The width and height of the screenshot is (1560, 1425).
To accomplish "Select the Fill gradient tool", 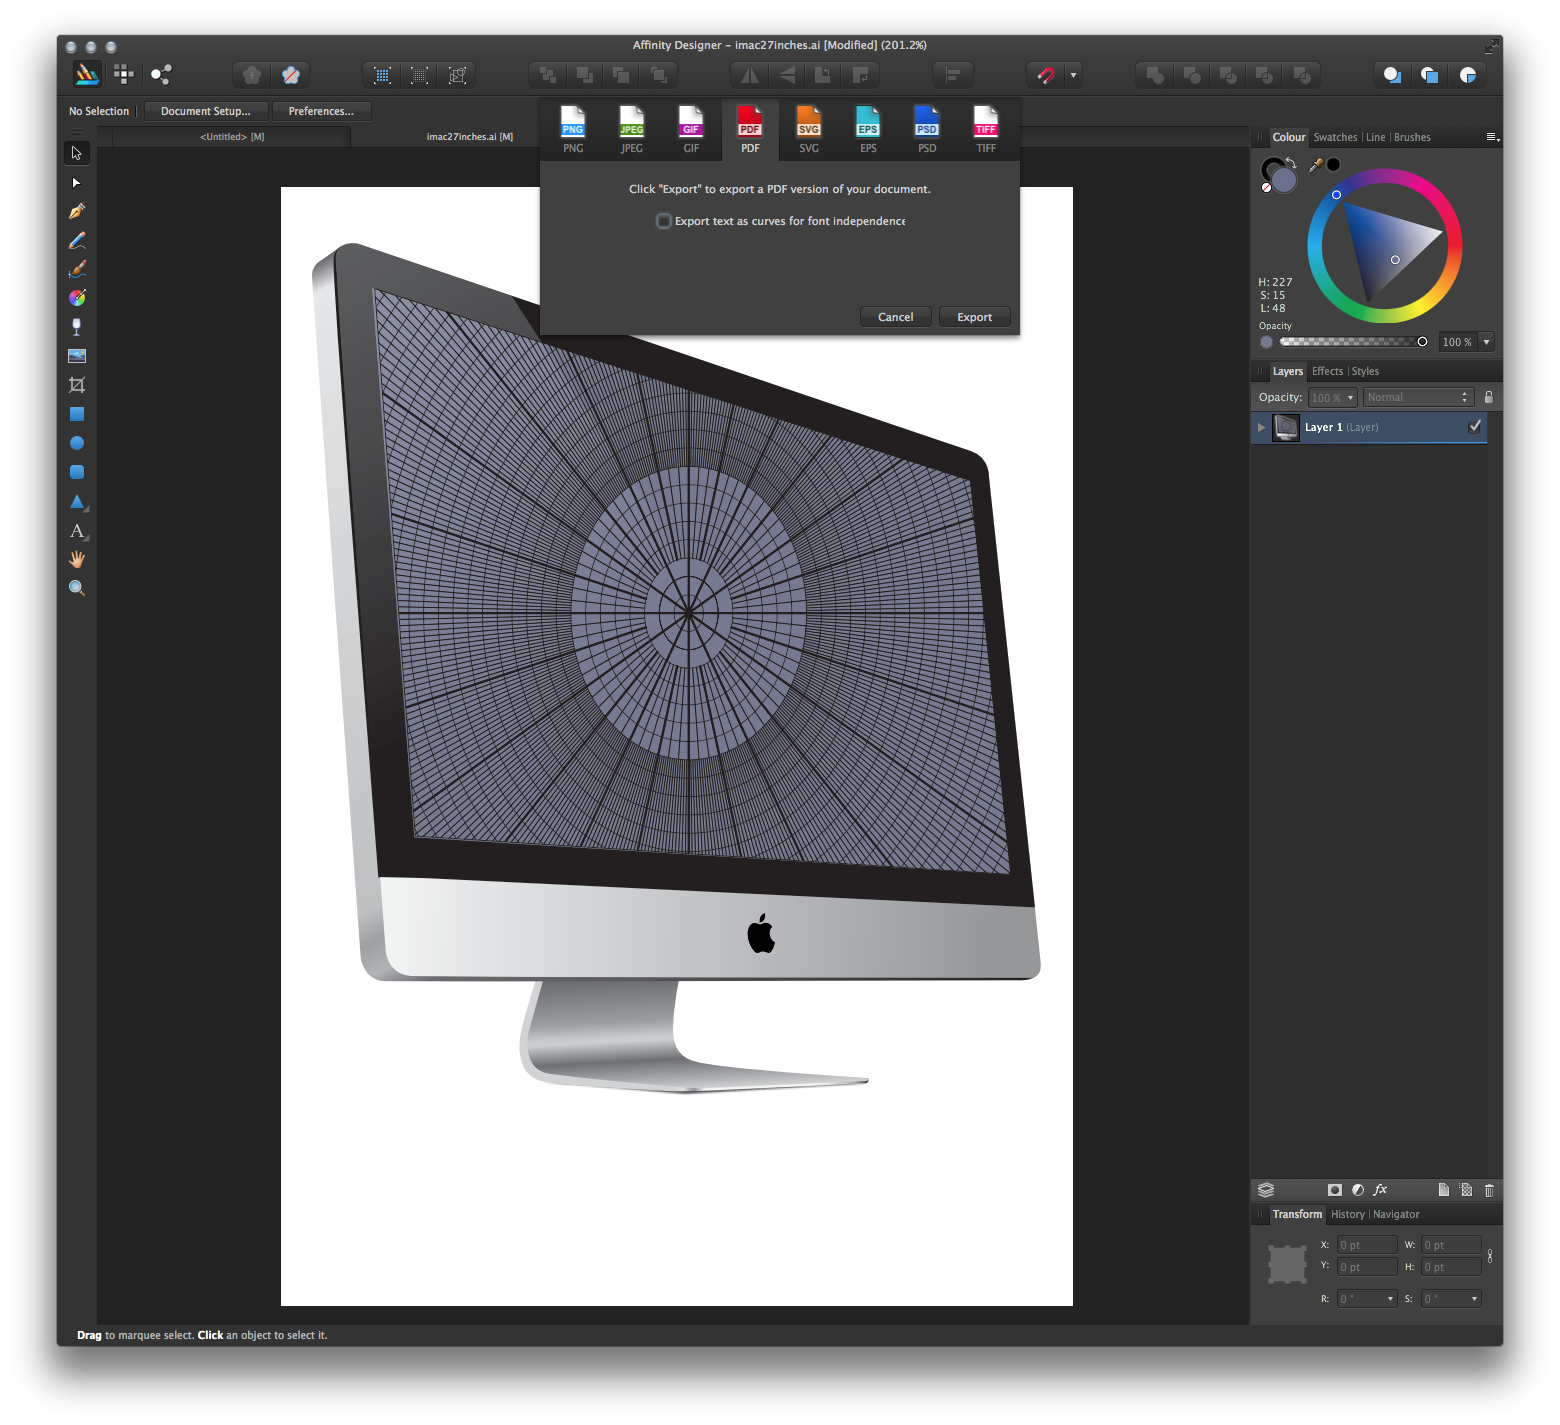I will pos(76,298).
